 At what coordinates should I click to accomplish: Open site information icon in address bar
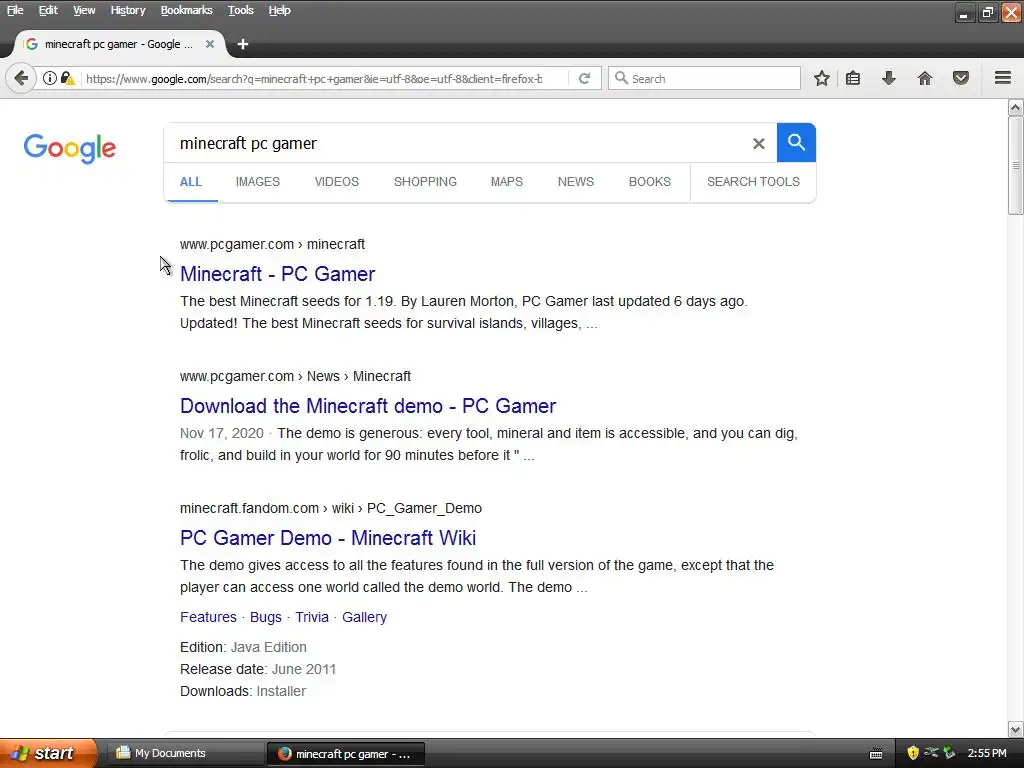coord(50,78)
